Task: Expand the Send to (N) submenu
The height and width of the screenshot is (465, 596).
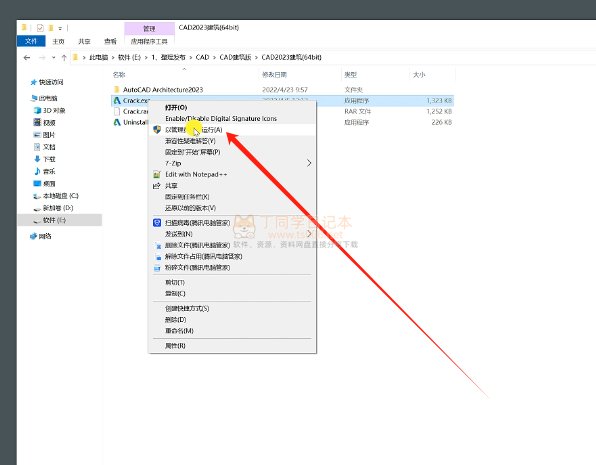Action: [309, 233]
